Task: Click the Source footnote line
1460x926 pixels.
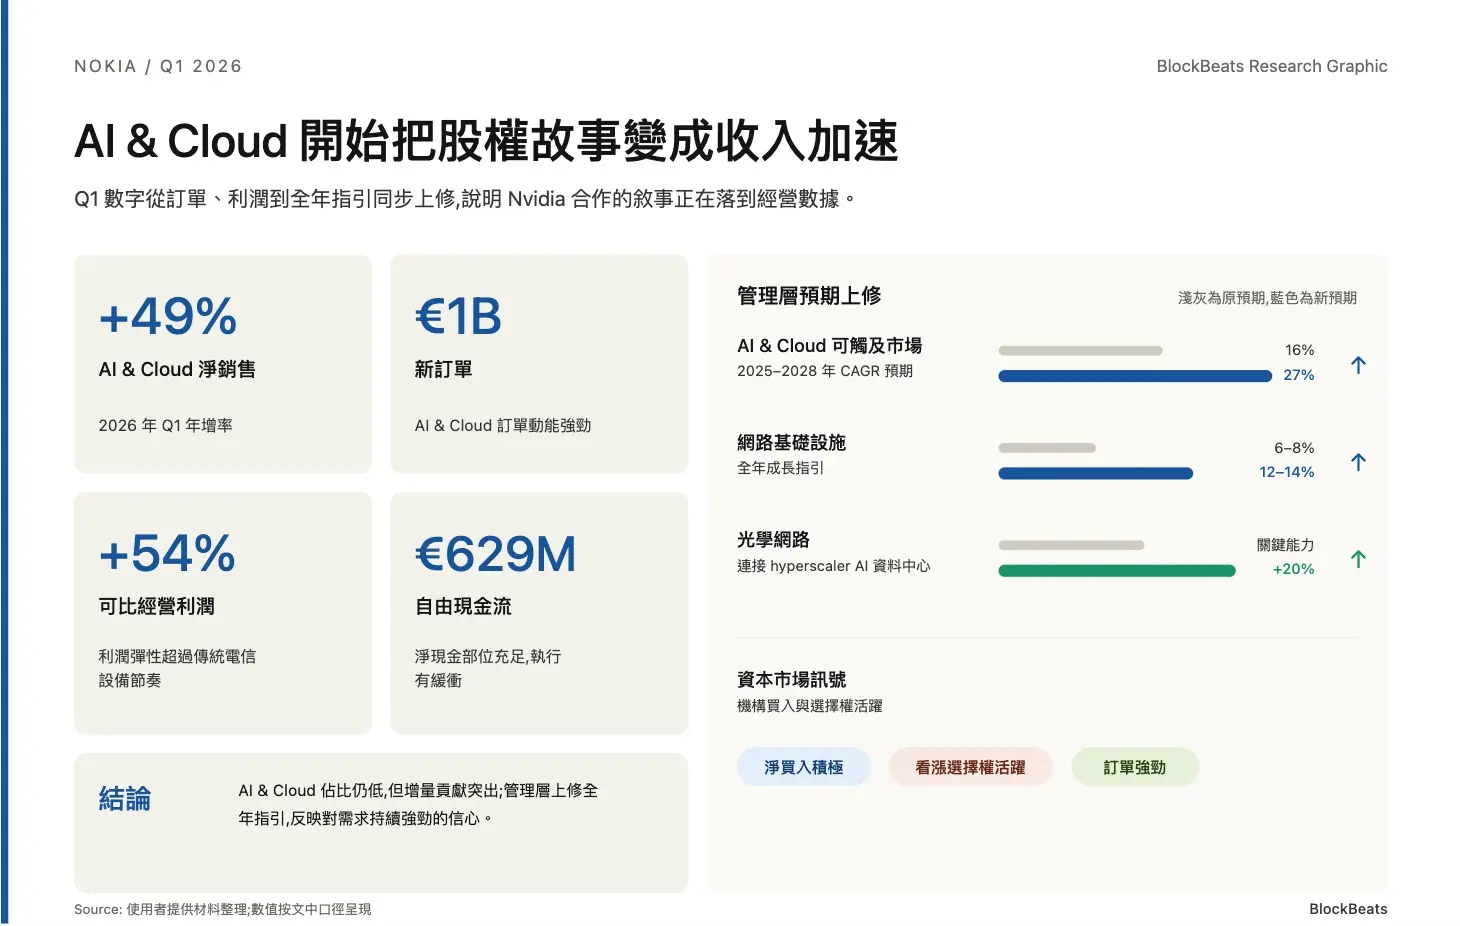Action: 222,909
